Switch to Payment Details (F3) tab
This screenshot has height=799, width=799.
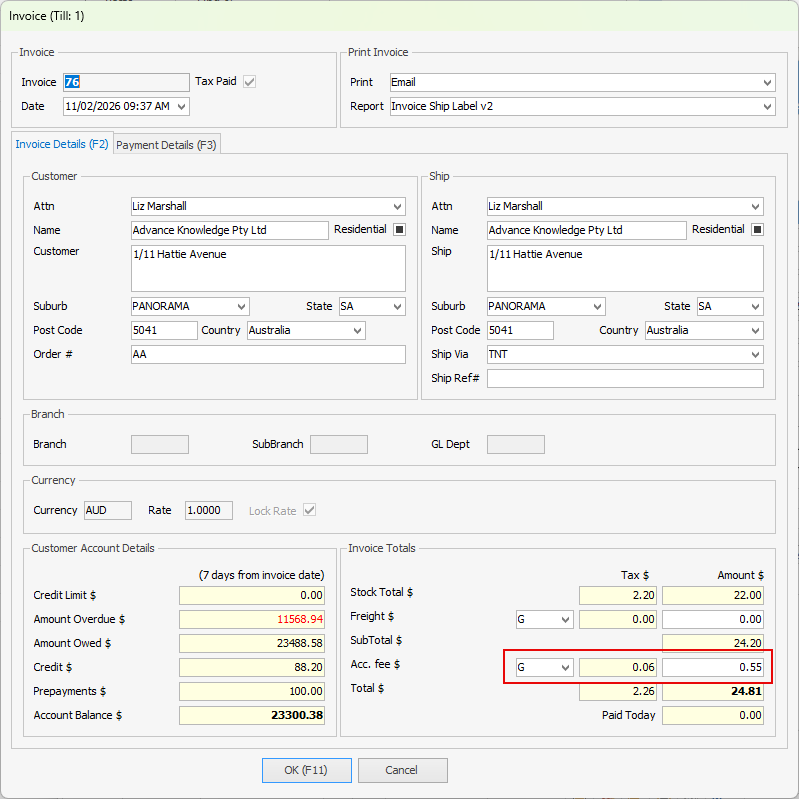[x=167, y=145]
